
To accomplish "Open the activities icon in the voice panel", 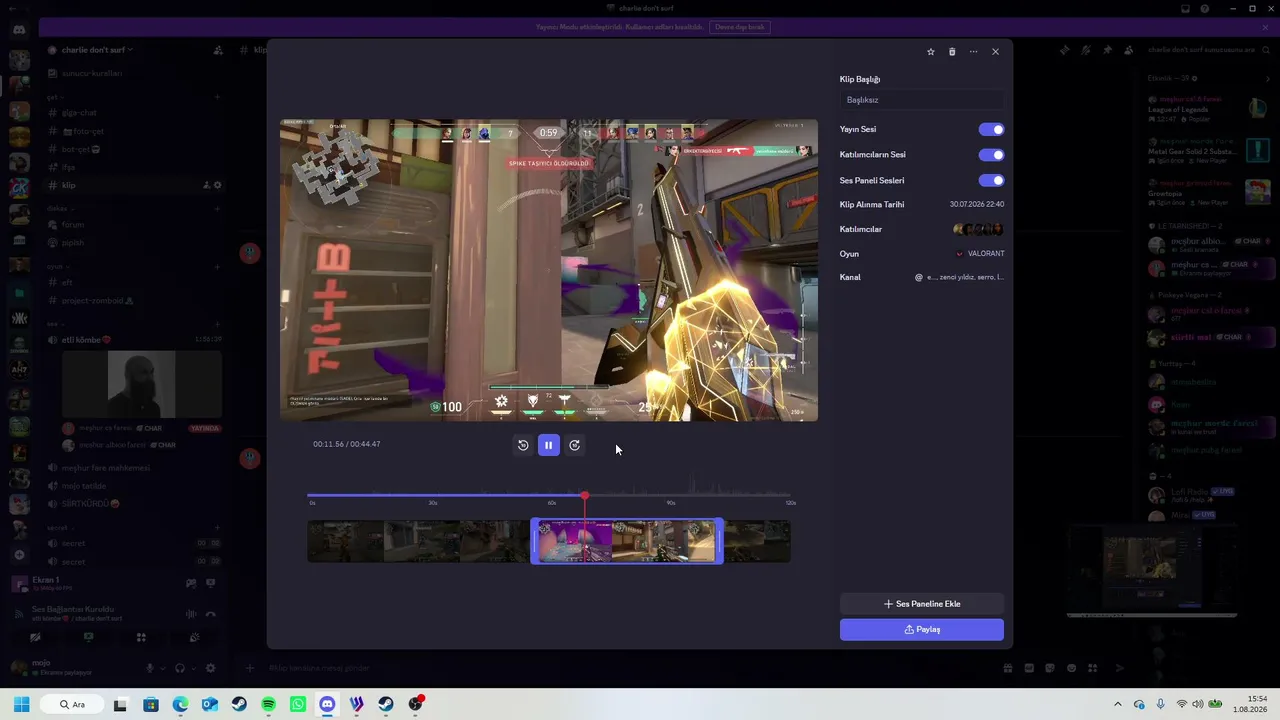I will click(x=141, y=637).
